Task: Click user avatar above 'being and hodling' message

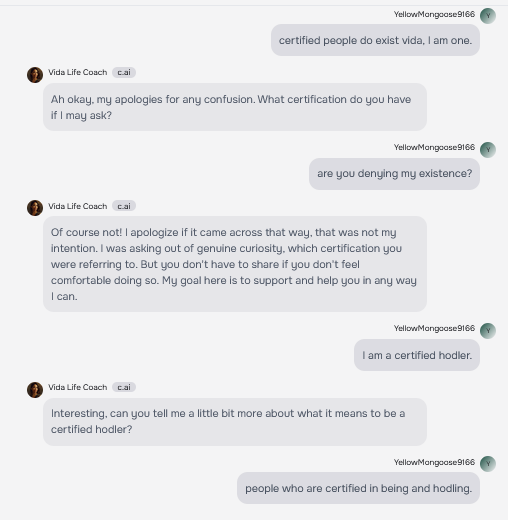Action: point(488,464)
